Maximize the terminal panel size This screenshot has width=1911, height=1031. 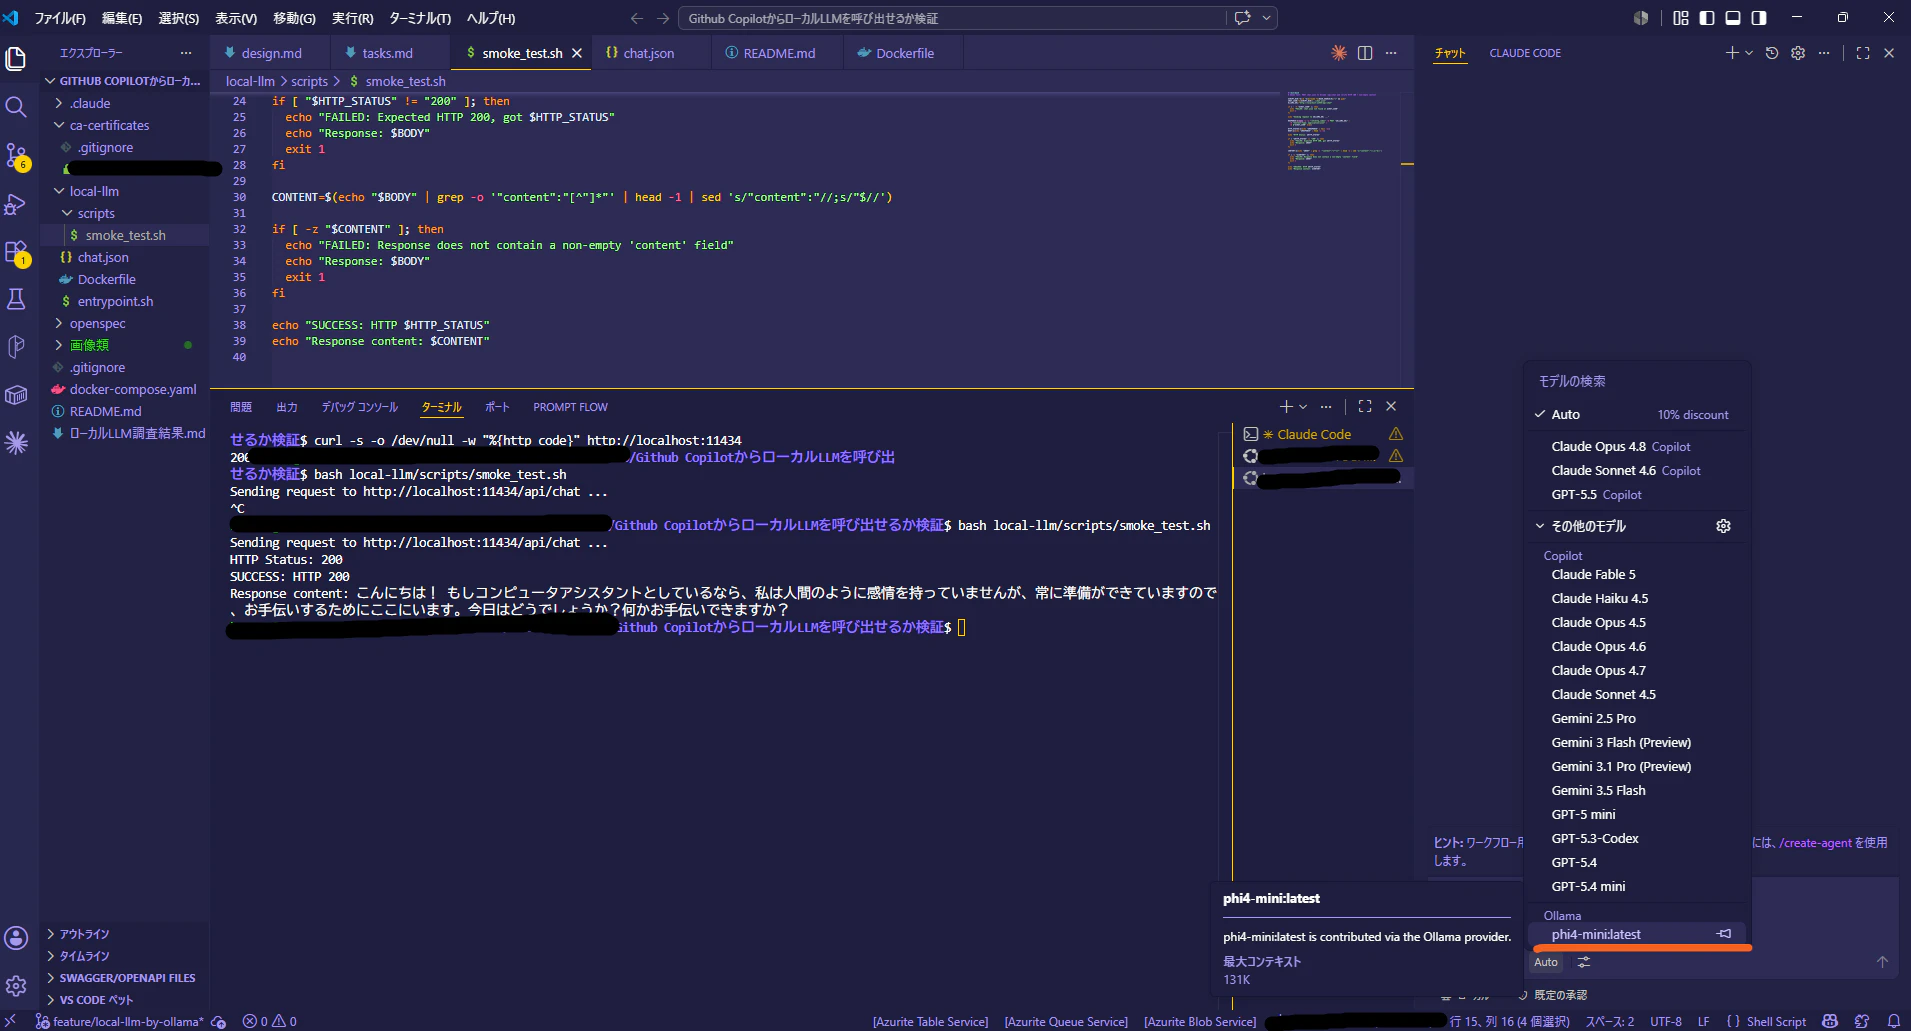coord(1365,406)
